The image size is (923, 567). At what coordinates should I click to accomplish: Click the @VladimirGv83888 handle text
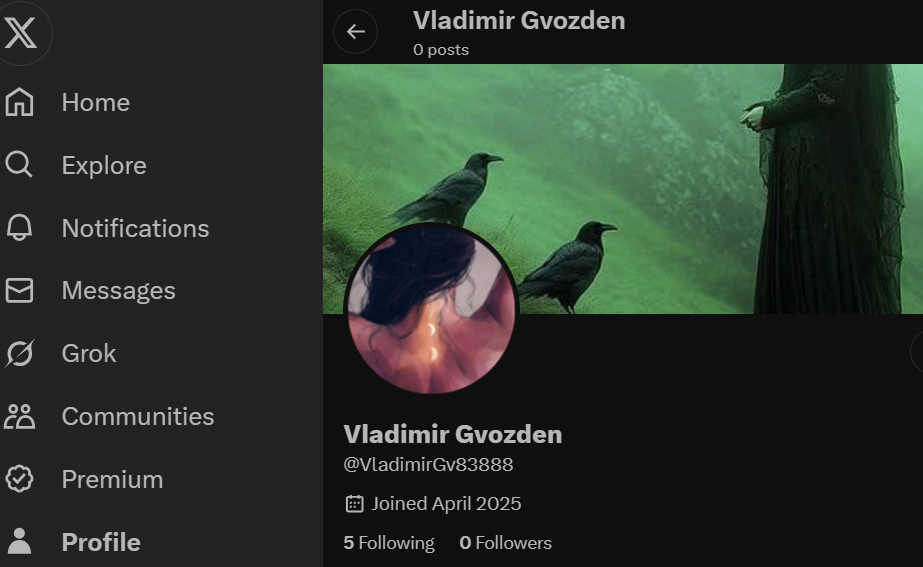click(428, 465)
